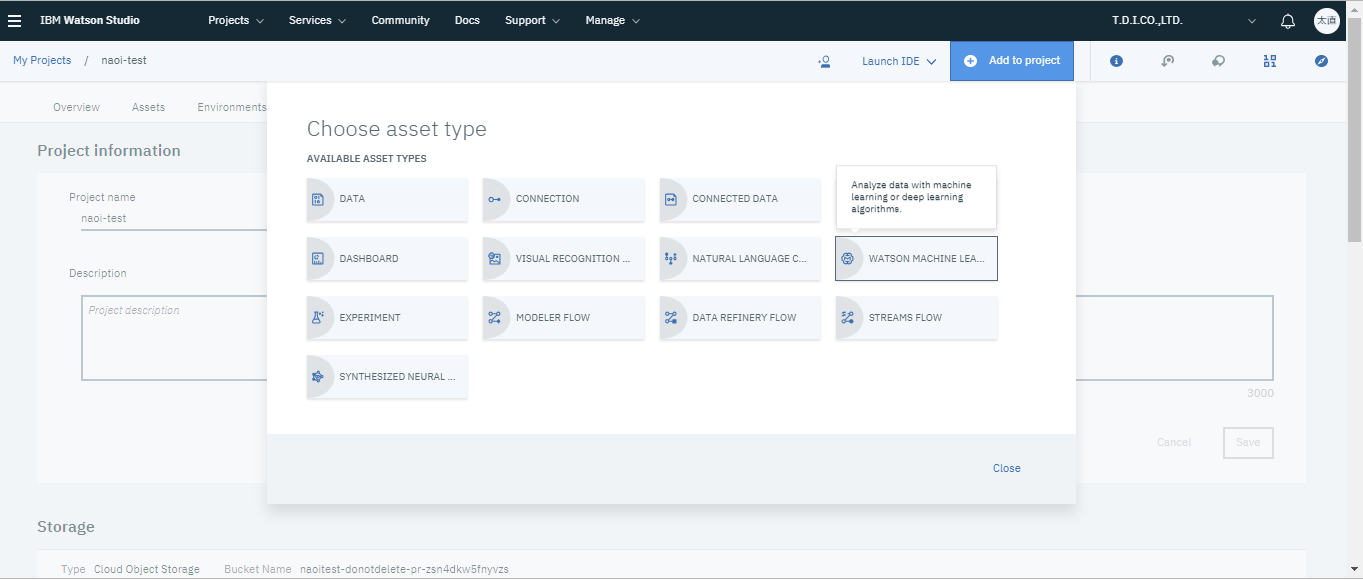This screenshot has height=581, width=1363.
Task: Open the hamburger navigation menu
Action: pos(14,20)
